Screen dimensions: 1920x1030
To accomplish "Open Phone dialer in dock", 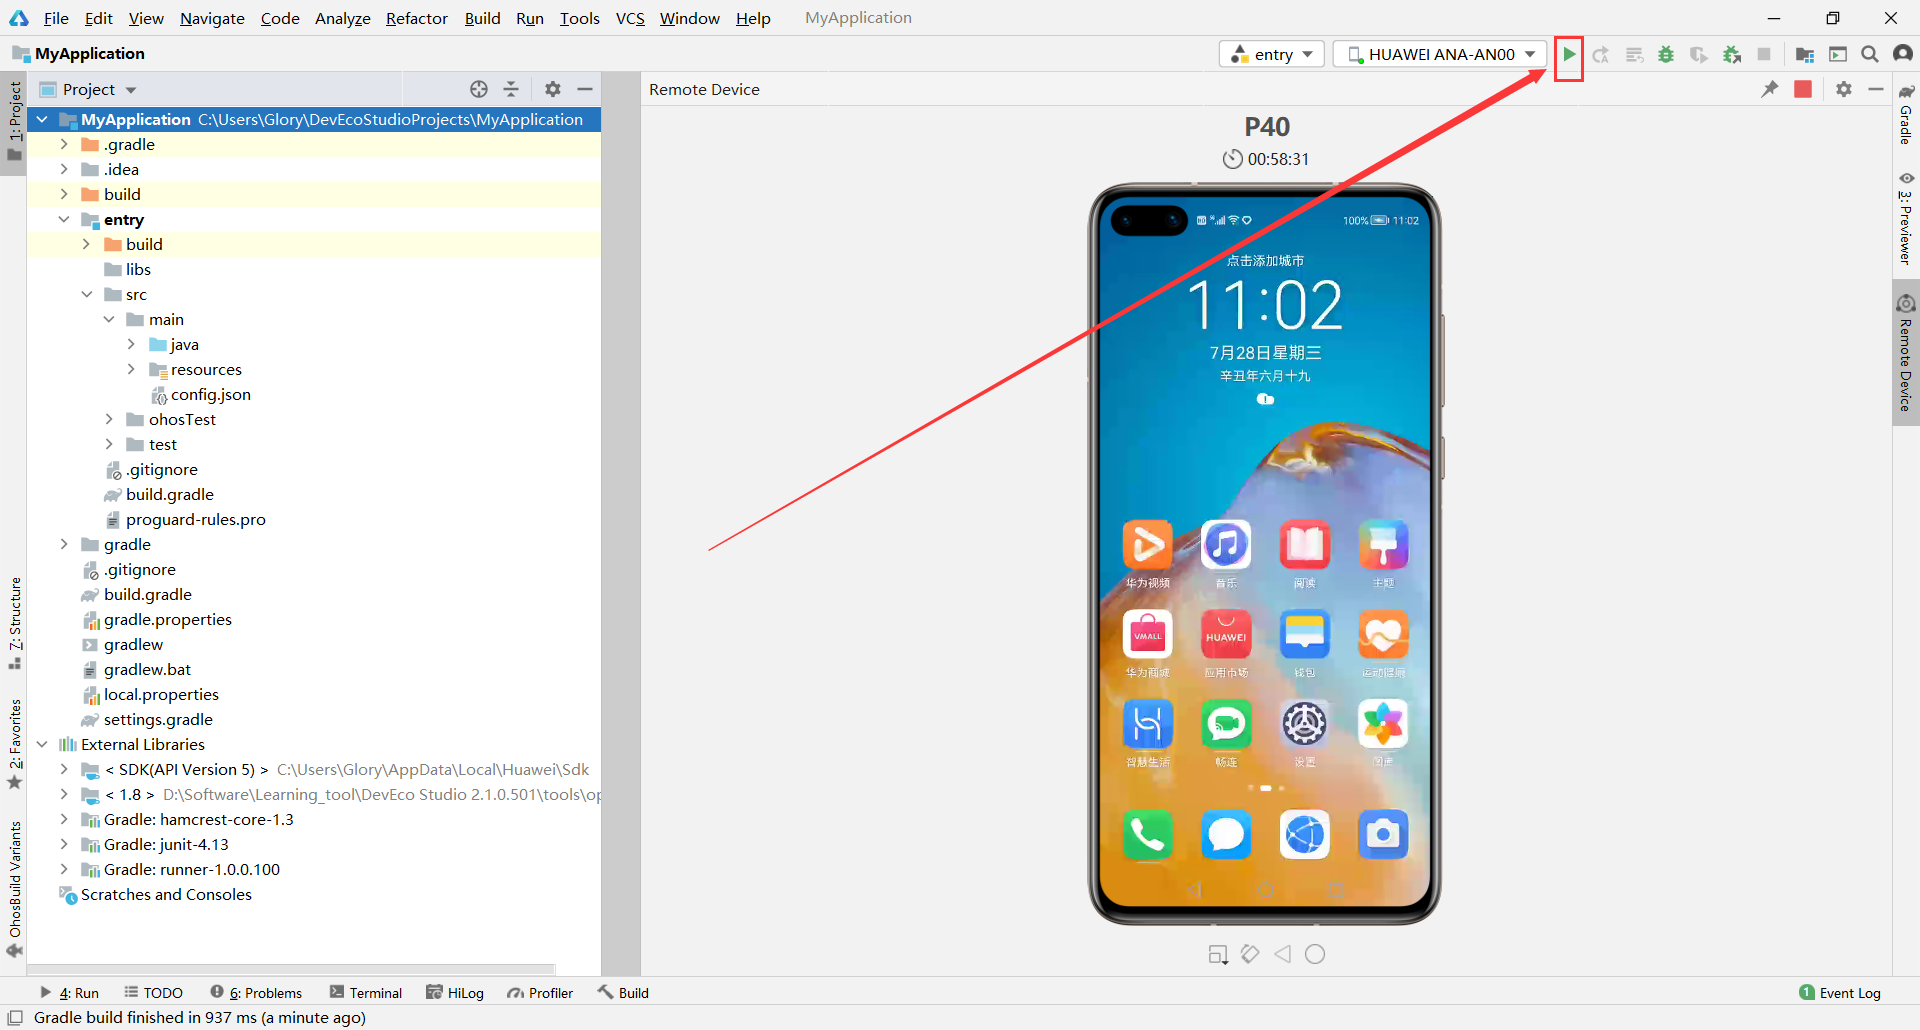I will coord(1147,834).
